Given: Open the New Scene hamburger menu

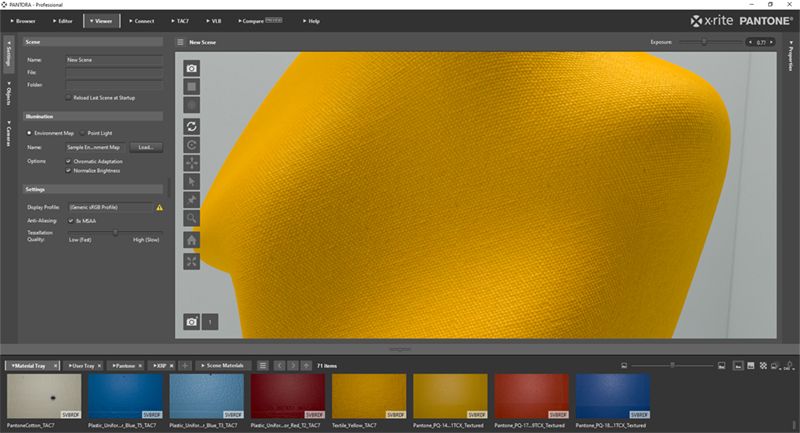Looking at the screenshot, I should (x=180, y=42).
